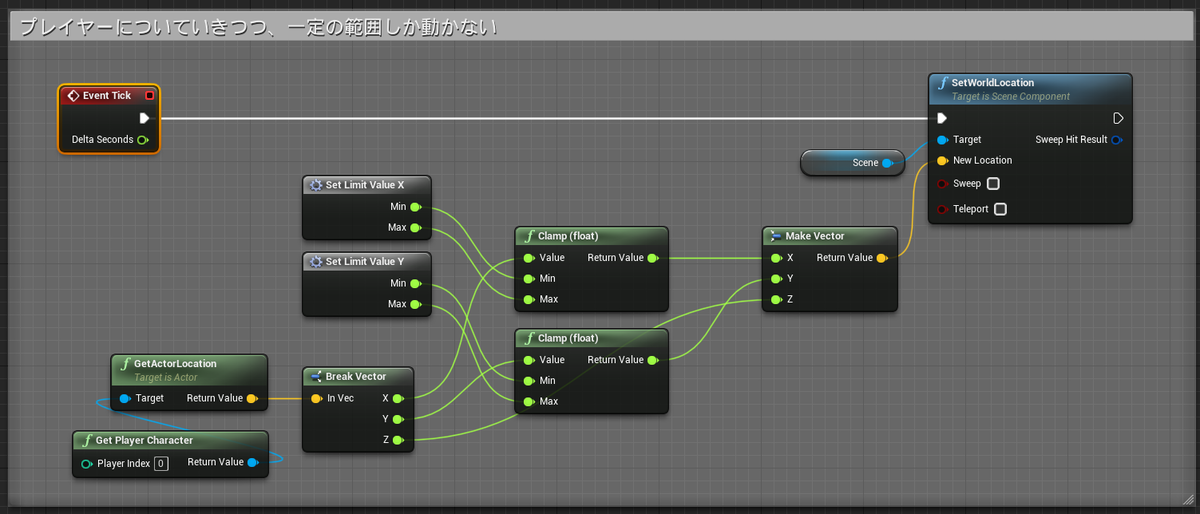
Task: Click the Player Index input pin
Action: [87, 463]
